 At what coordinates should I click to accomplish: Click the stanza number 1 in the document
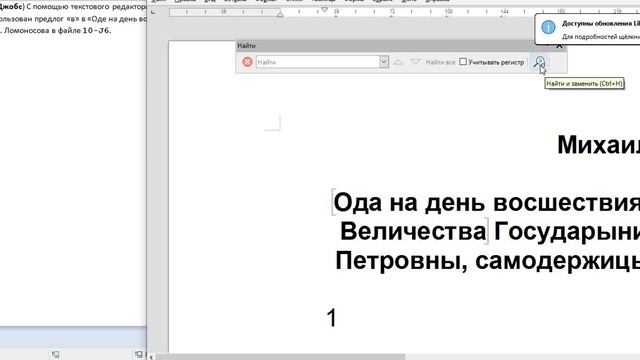click(x=332, y=318)
